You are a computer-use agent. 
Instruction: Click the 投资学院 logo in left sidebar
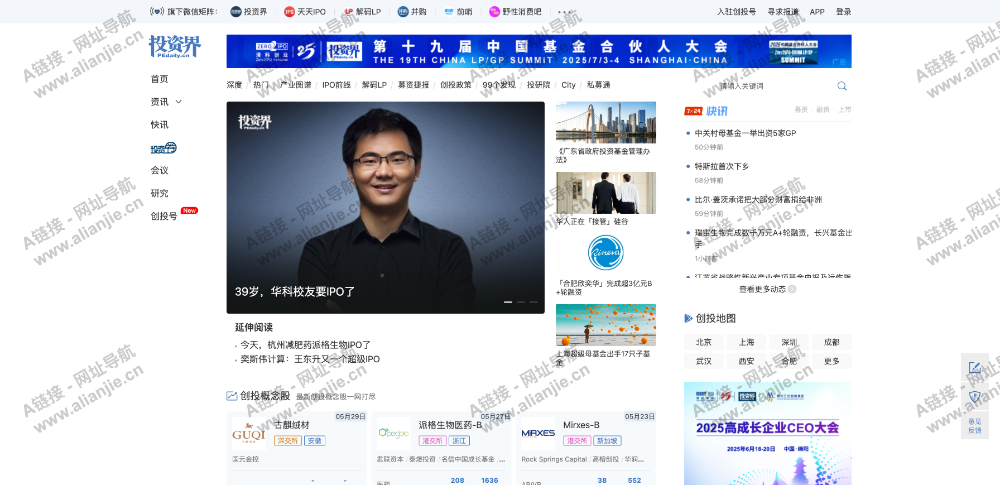(x=163, y=148)
